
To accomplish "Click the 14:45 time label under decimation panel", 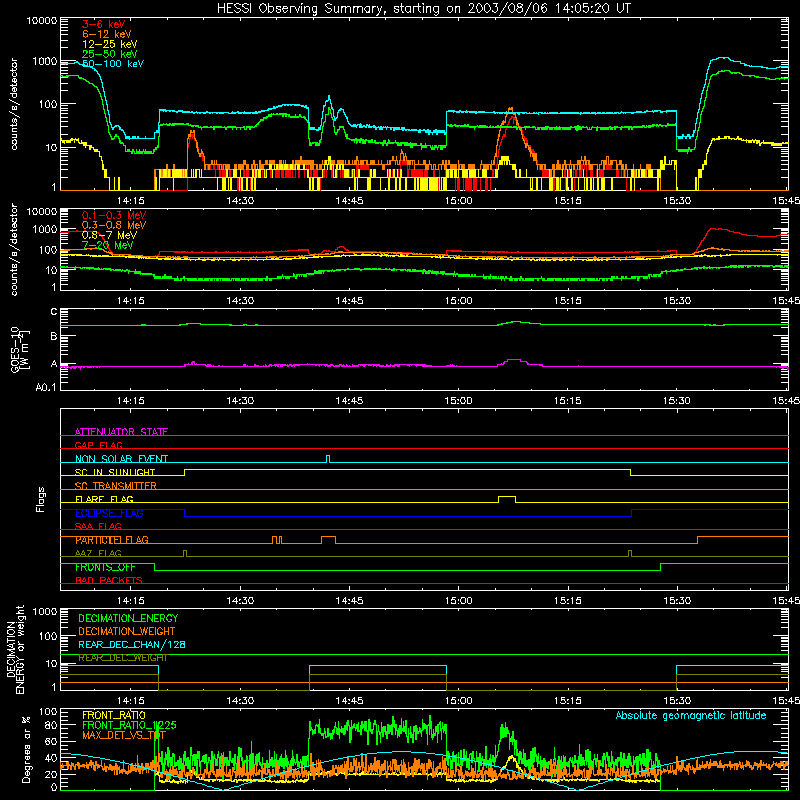I will (x=349, y=701).
